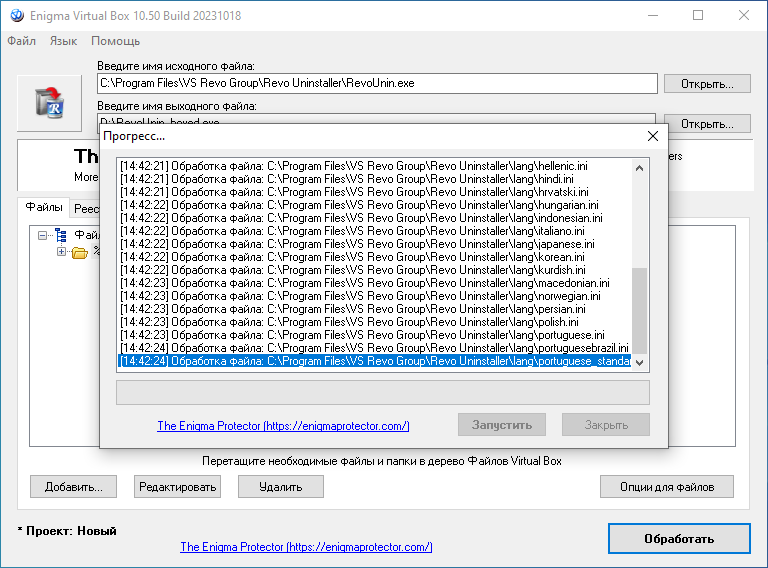Screen dimensions: 768x568
Task: Select the persian.ini log line
Action: (375, 308)
